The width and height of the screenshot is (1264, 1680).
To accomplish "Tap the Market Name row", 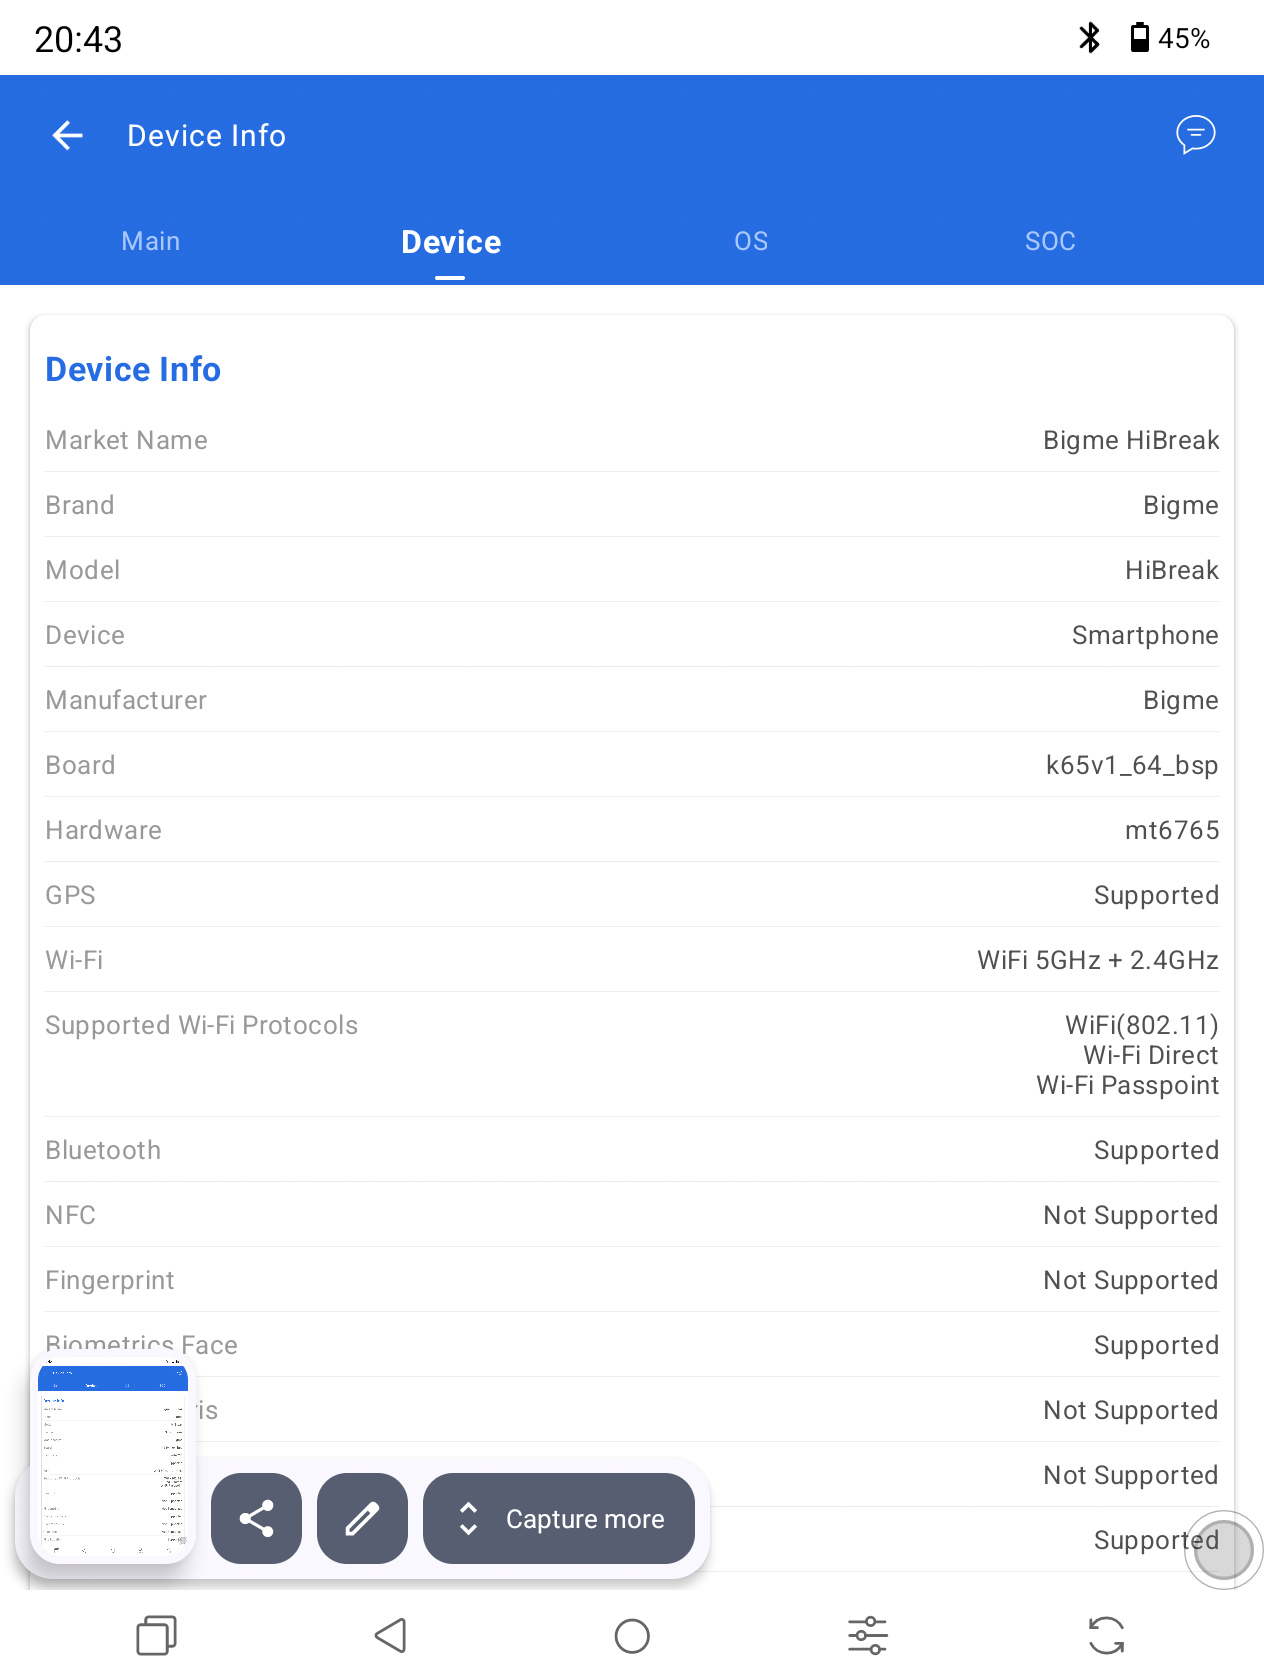I will 632,440.
